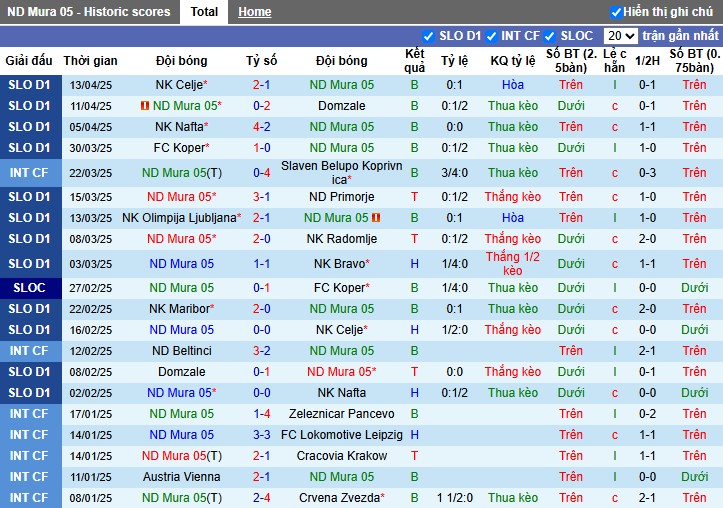Uncheck the SLO D1 filter checkbox

(x=428, y=36)
